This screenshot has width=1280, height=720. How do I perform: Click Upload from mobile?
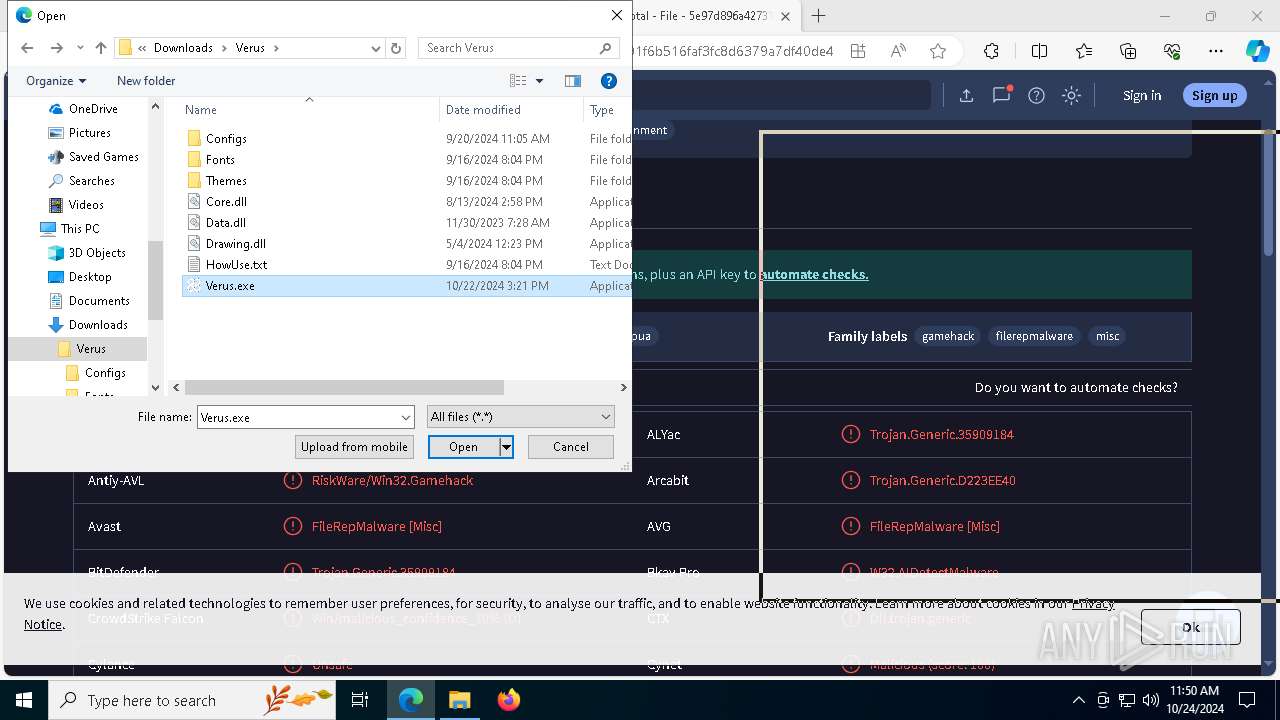(x=354, y=447)
